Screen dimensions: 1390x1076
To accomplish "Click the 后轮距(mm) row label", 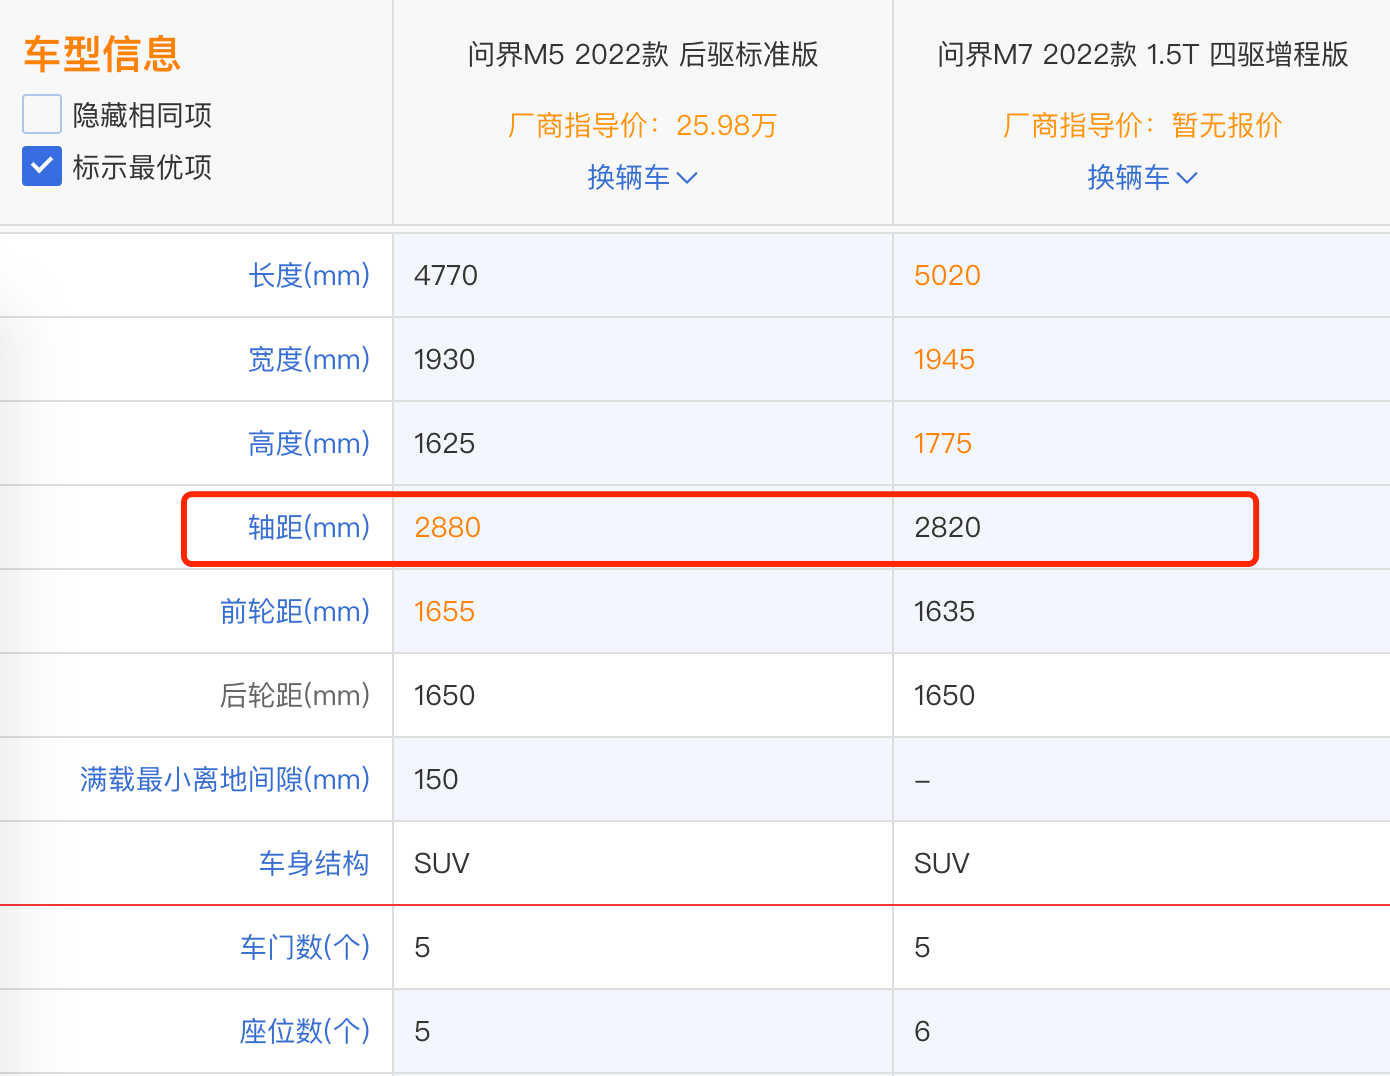I will tap(295, 695).
